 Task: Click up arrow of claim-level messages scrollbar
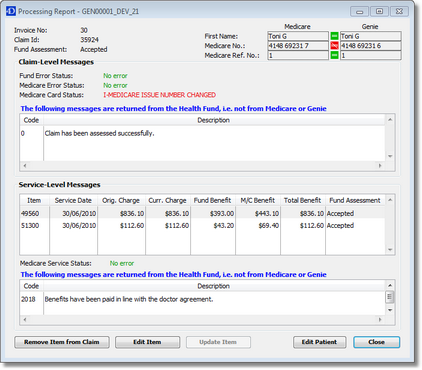pyautogui.click(x=390, y=119)
